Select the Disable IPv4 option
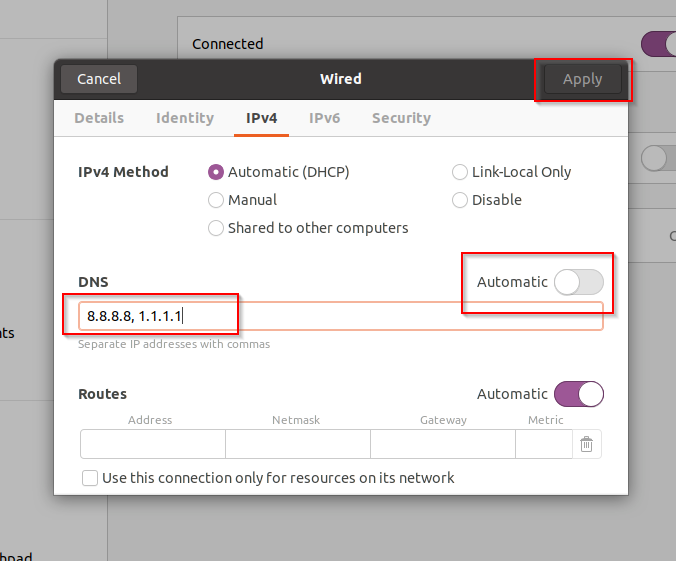 tap(460, 200)
